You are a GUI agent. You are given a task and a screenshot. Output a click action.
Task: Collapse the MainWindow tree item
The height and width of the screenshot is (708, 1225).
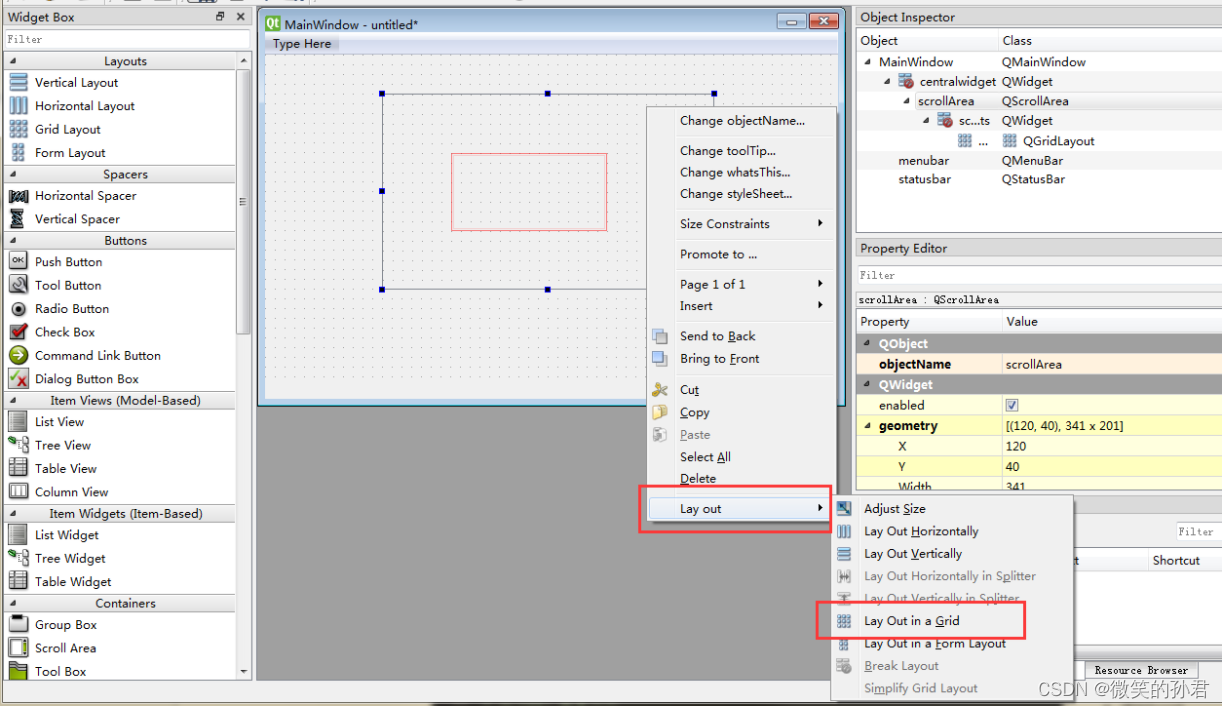pos(866,61)
